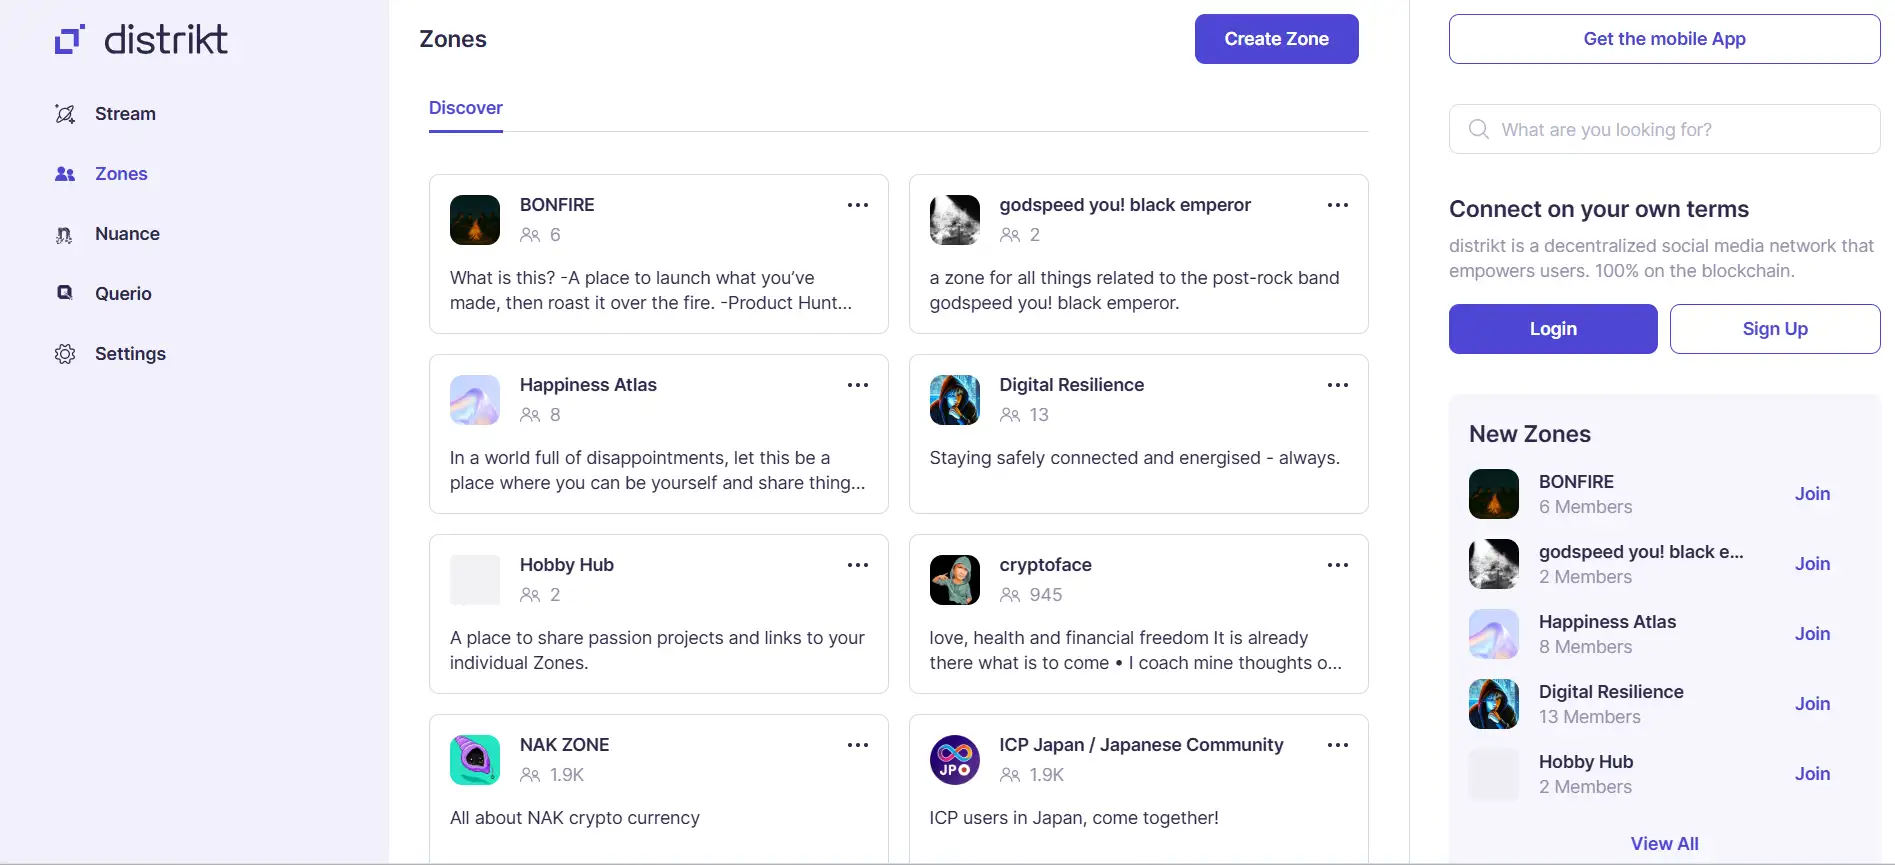The height and width of the screenshot is (865, 1895).
Task: Open the ICP Japan zone card avatar
Action: click(954, 760)
